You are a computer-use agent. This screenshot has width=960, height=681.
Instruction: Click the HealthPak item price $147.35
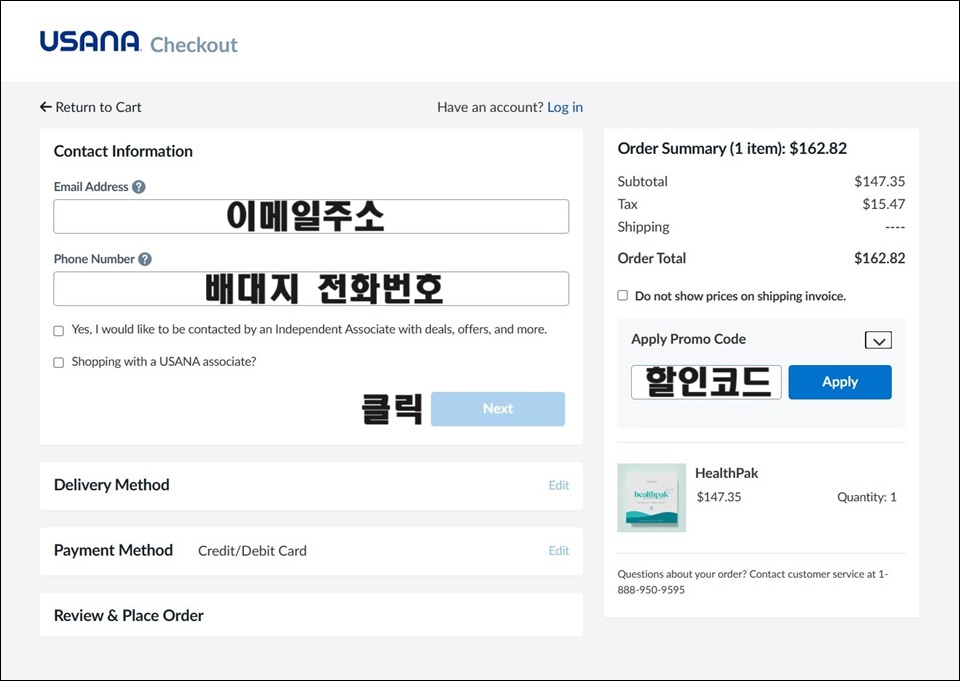(x=719, y=497)
